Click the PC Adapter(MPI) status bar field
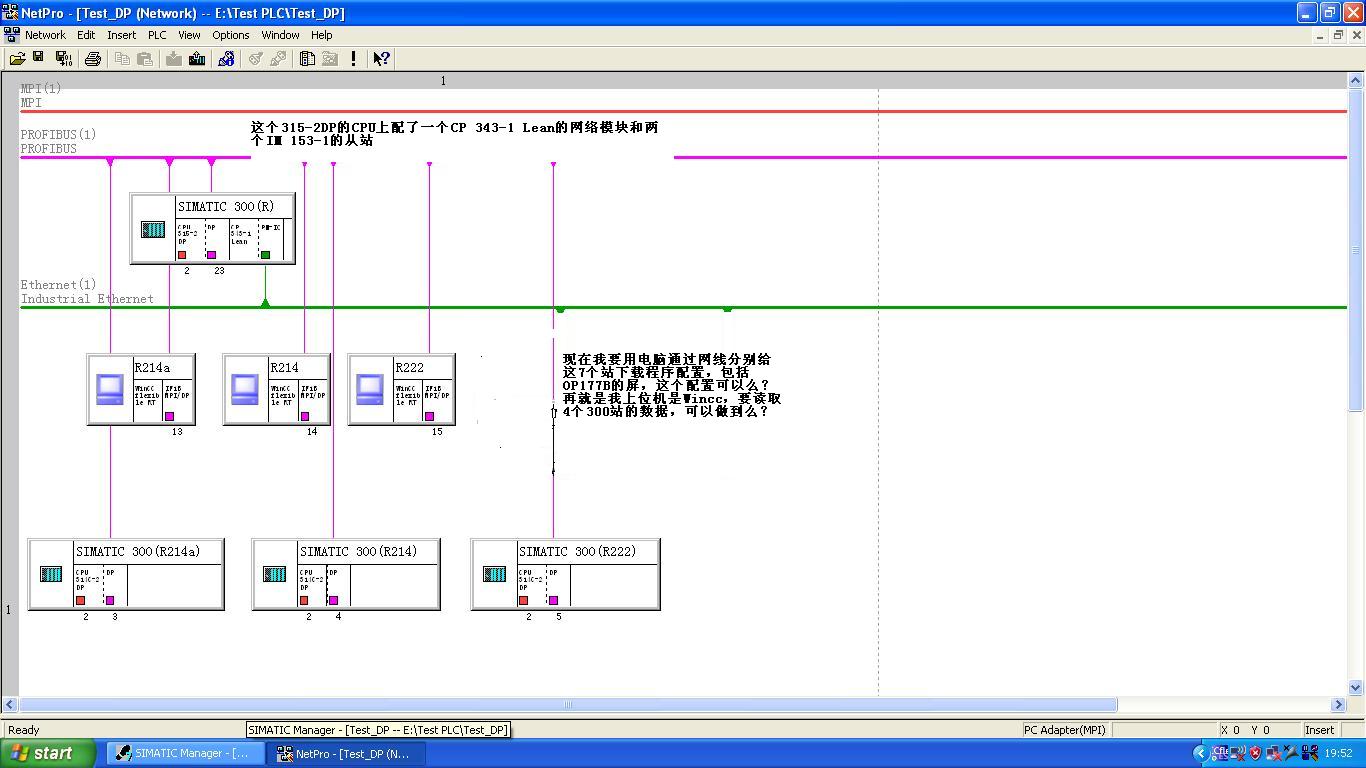1366x768 pixels. tap(1064, 730)
